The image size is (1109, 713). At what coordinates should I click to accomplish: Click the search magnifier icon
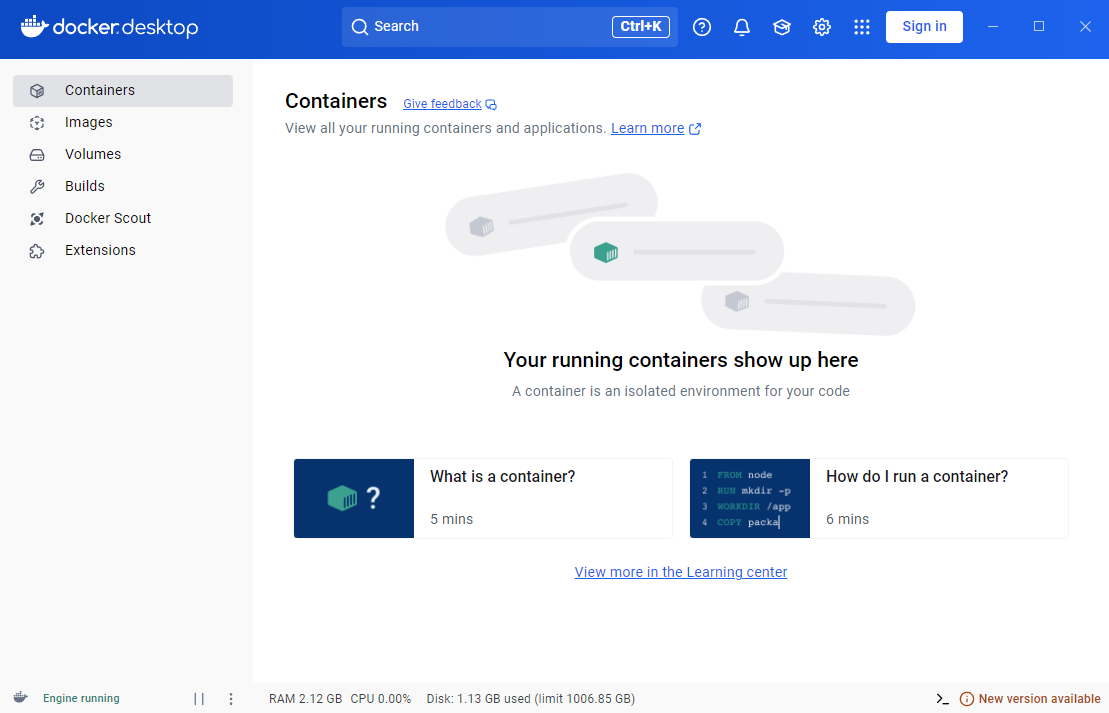point(360,27)
